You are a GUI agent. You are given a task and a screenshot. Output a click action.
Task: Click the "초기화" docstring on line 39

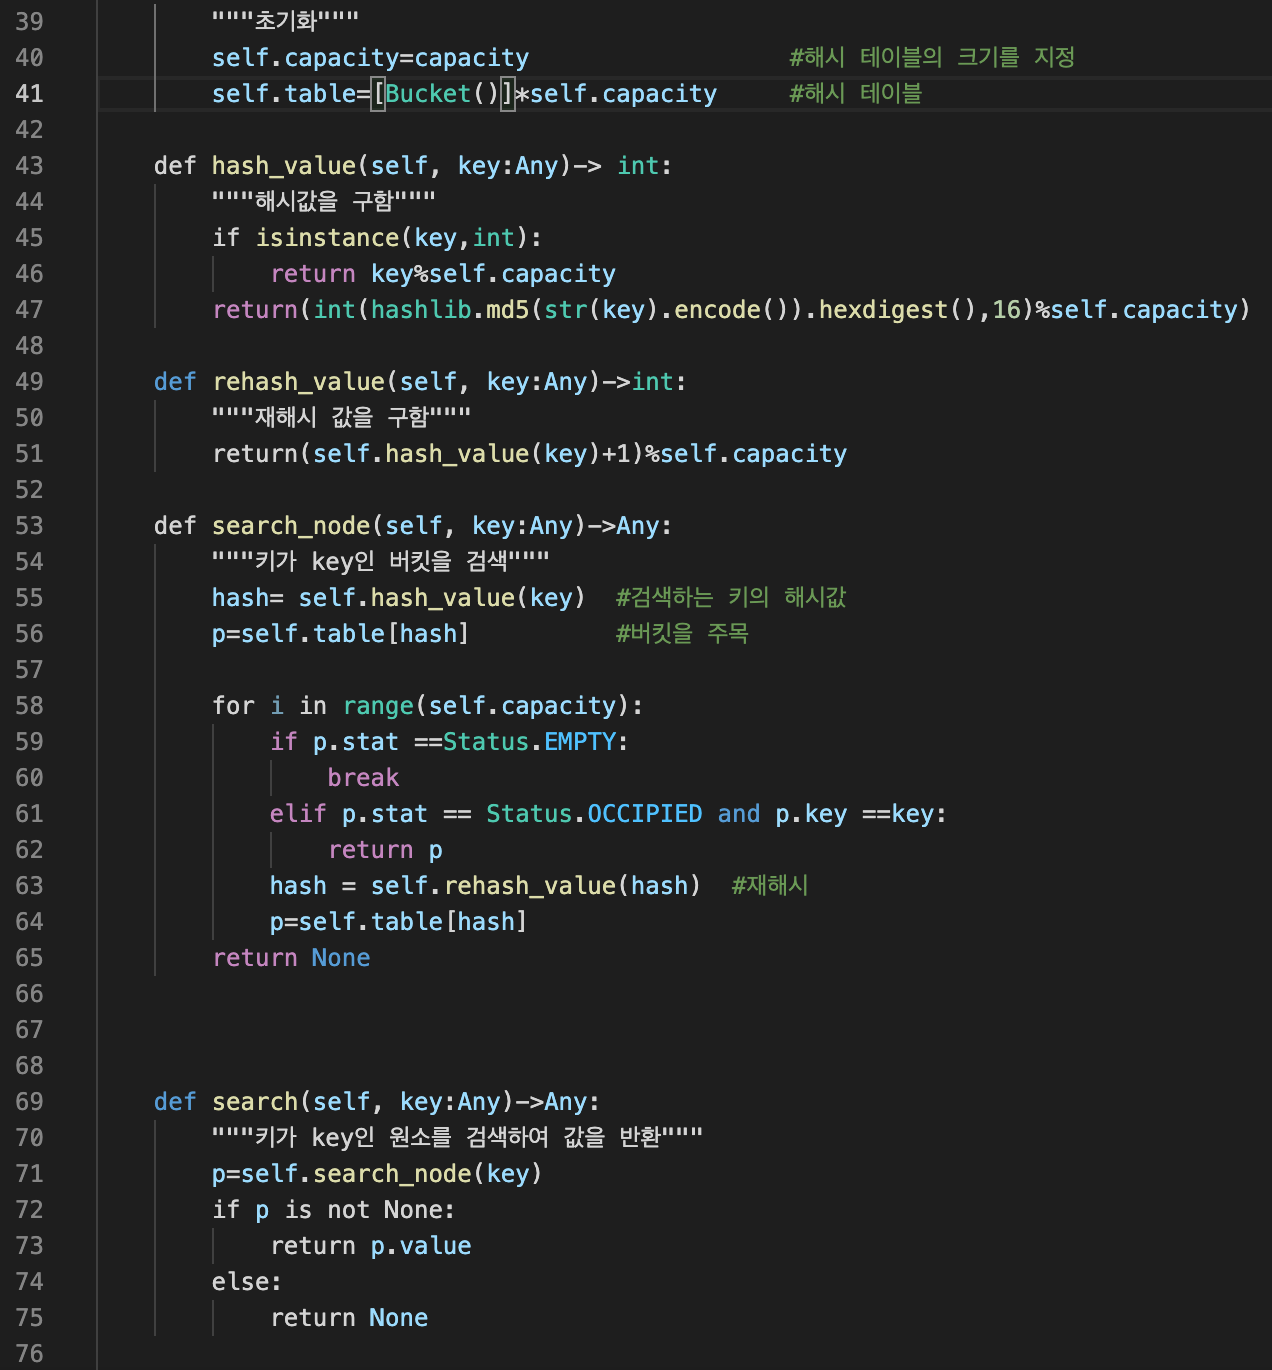click(285, 22)
